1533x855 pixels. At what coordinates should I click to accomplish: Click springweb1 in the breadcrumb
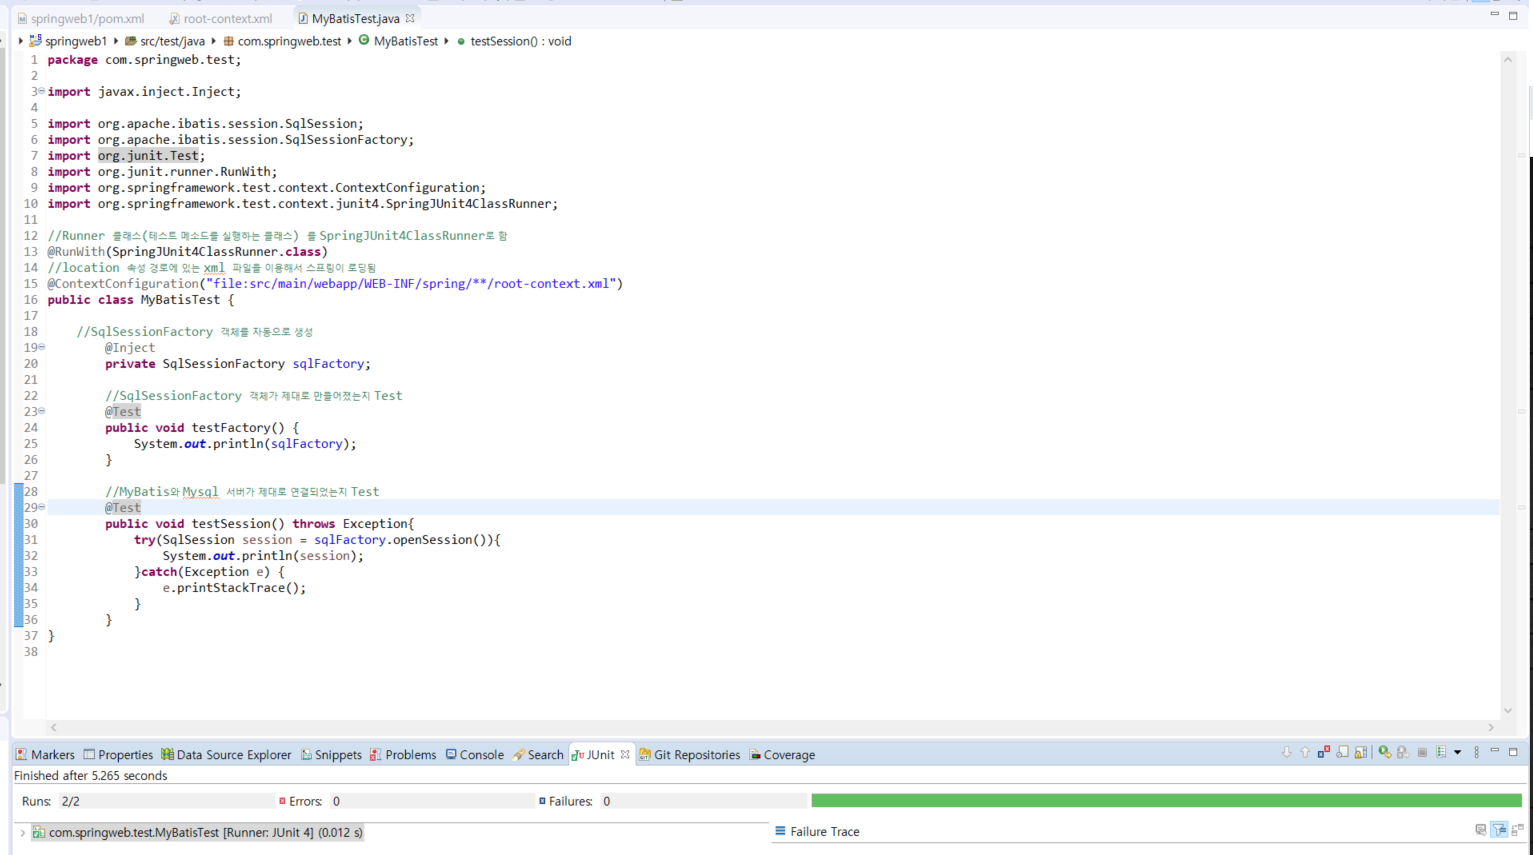[x=68, y=41]
